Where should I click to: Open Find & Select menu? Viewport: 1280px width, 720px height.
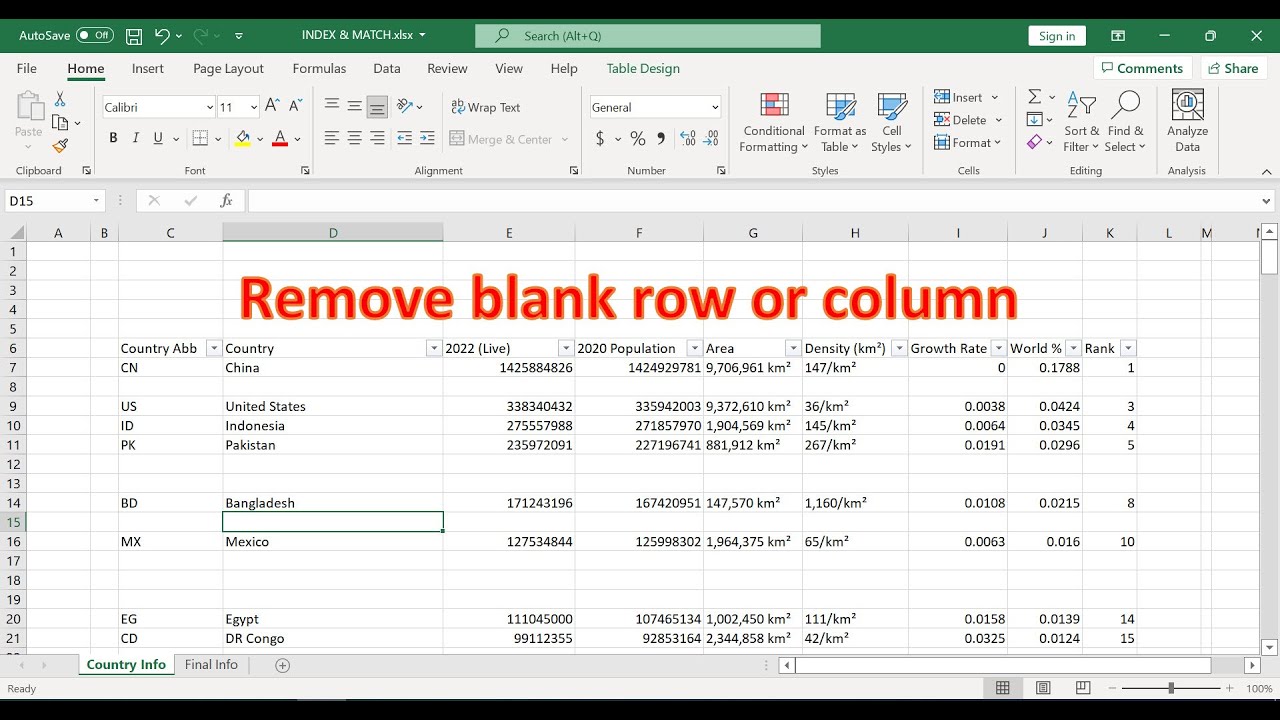point(1125,122)
